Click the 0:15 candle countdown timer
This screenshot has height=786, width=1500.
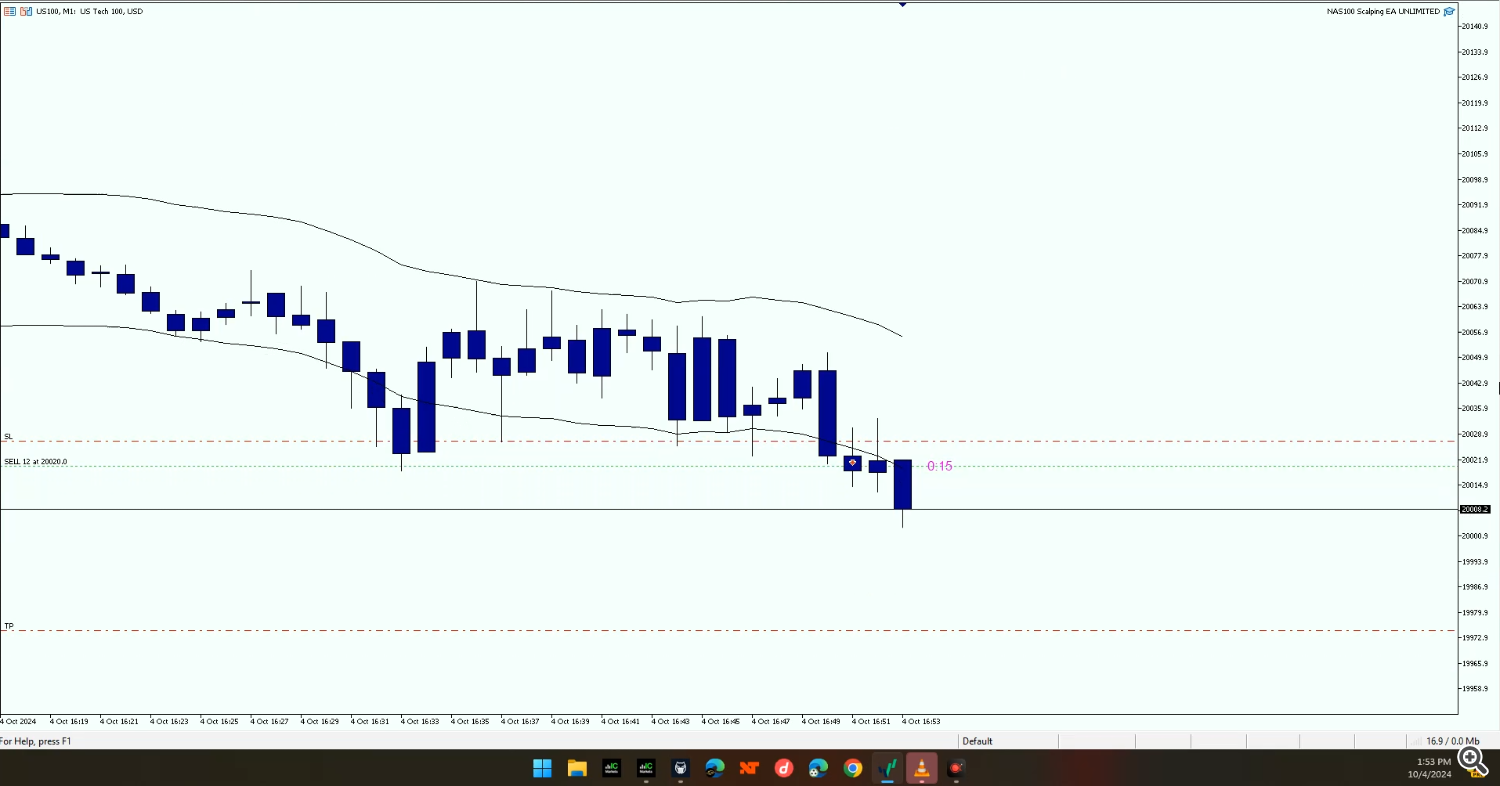[940, 466]
